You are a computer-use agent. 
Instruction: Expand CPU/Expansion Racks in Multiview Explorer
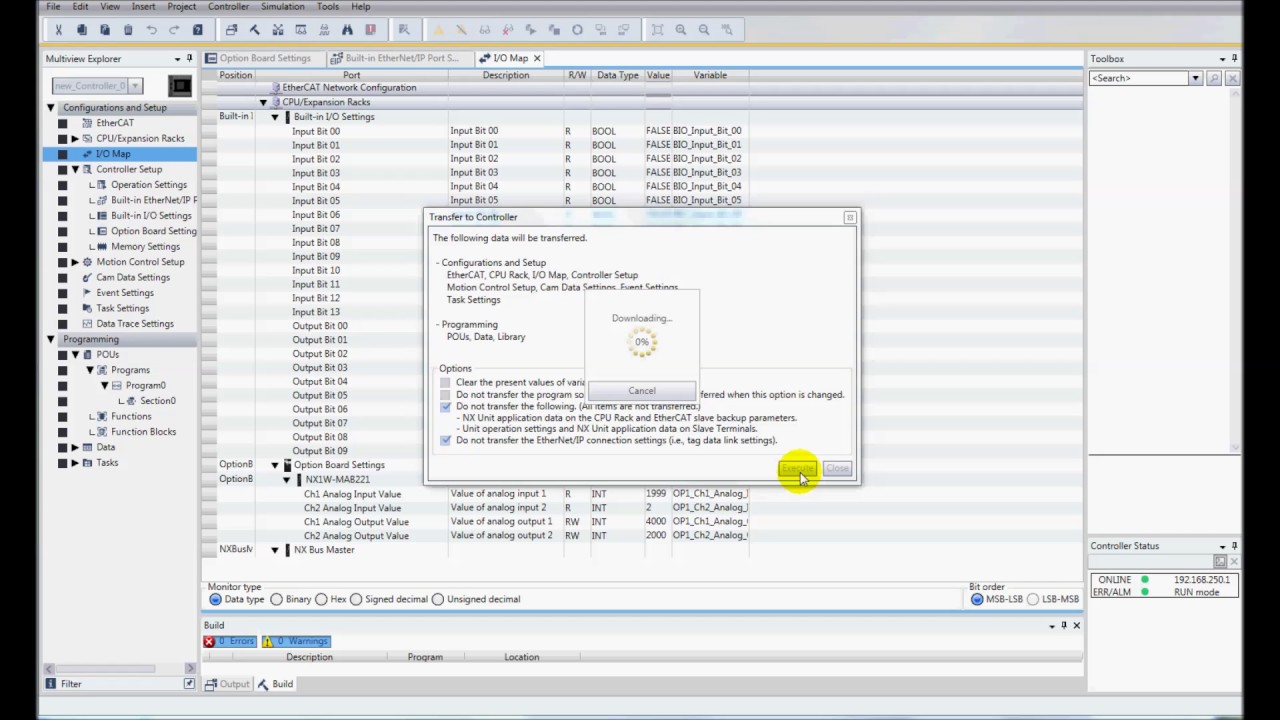point(75,139)
